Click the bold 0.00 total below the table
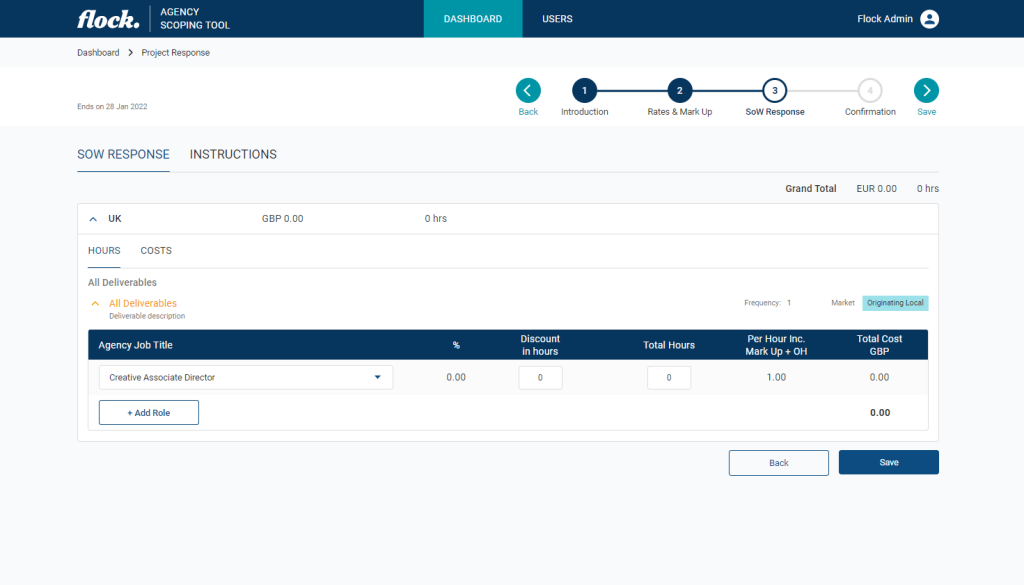1024x585 pixels. 880,413
